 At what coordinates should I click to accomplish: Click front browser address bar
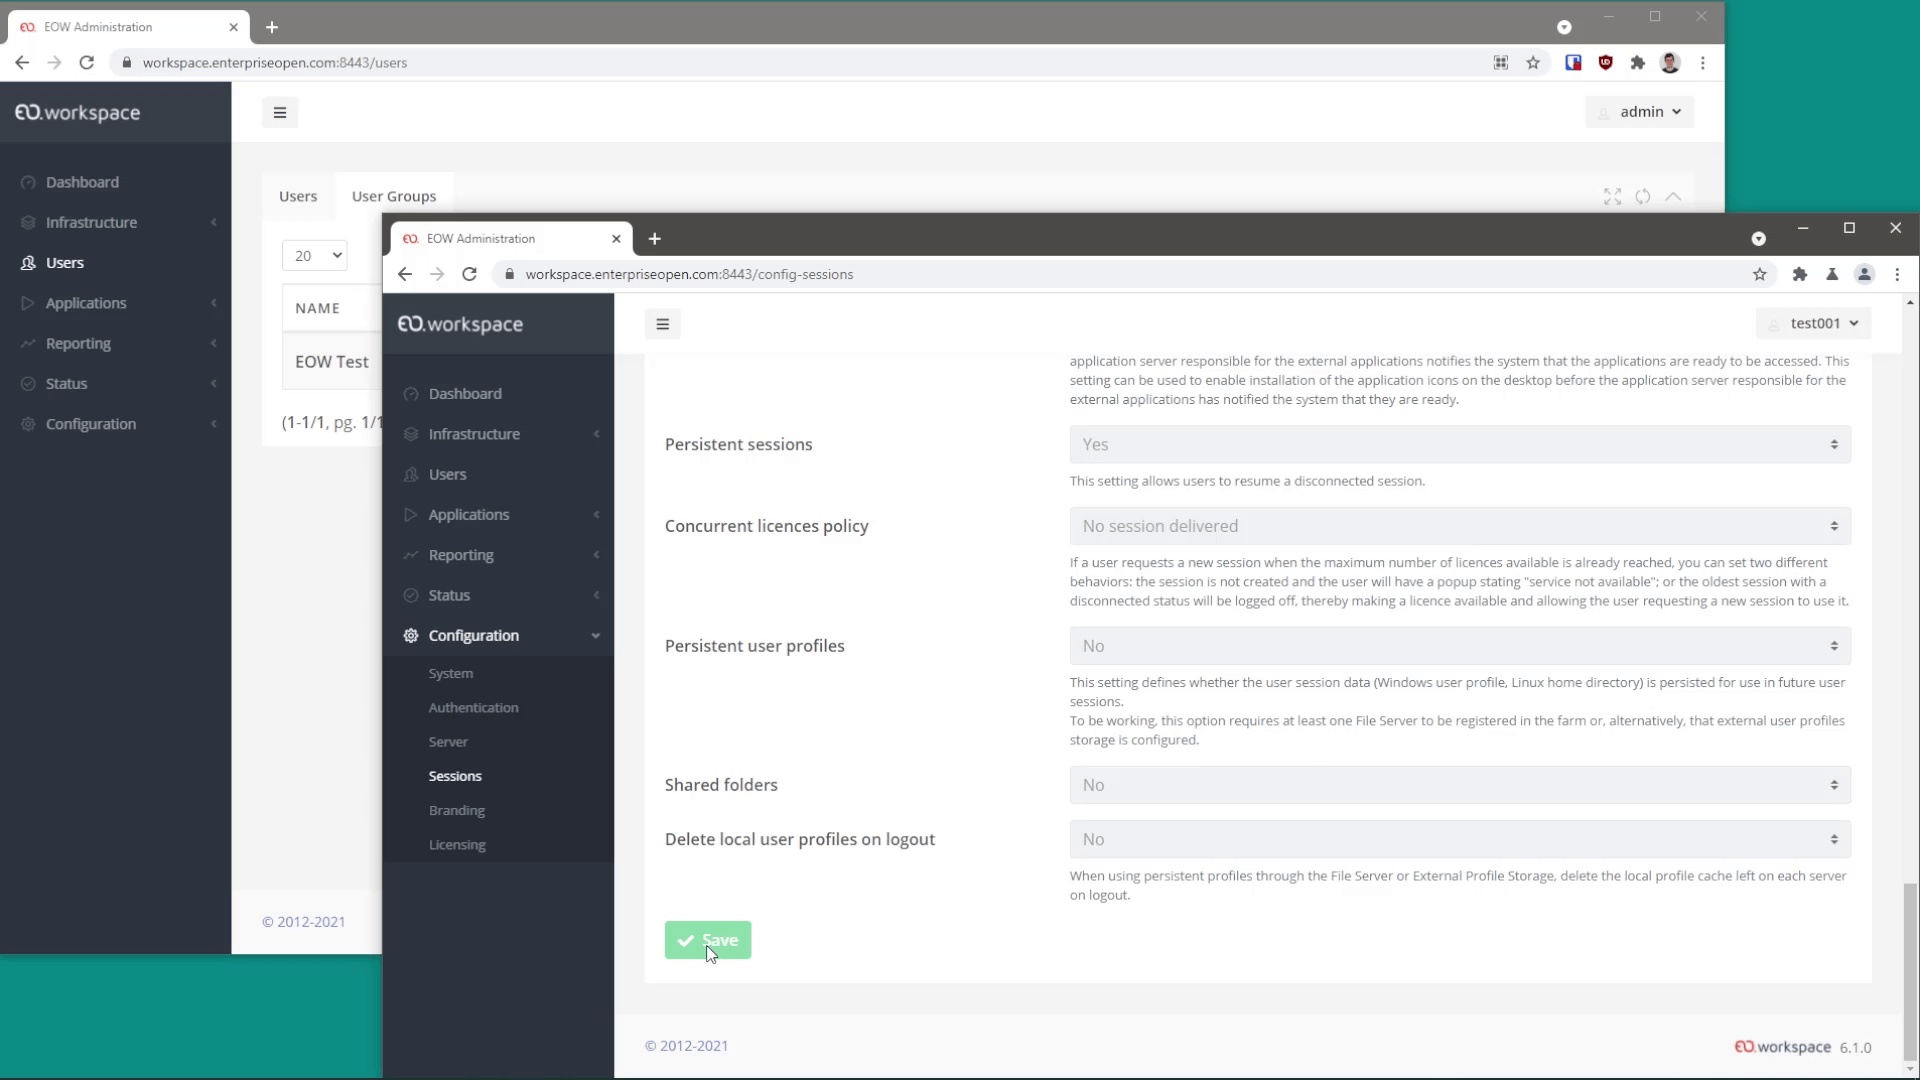coord(1135,274)
